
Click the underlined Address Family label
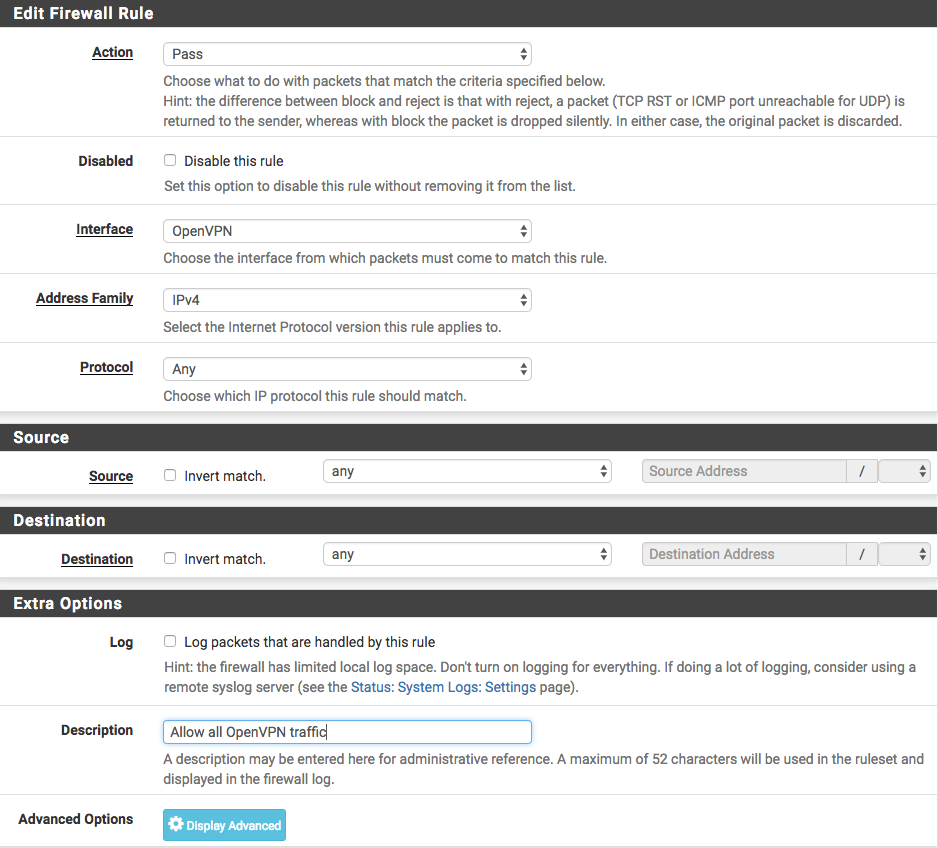pyautogui.click(x=84, y=298)
